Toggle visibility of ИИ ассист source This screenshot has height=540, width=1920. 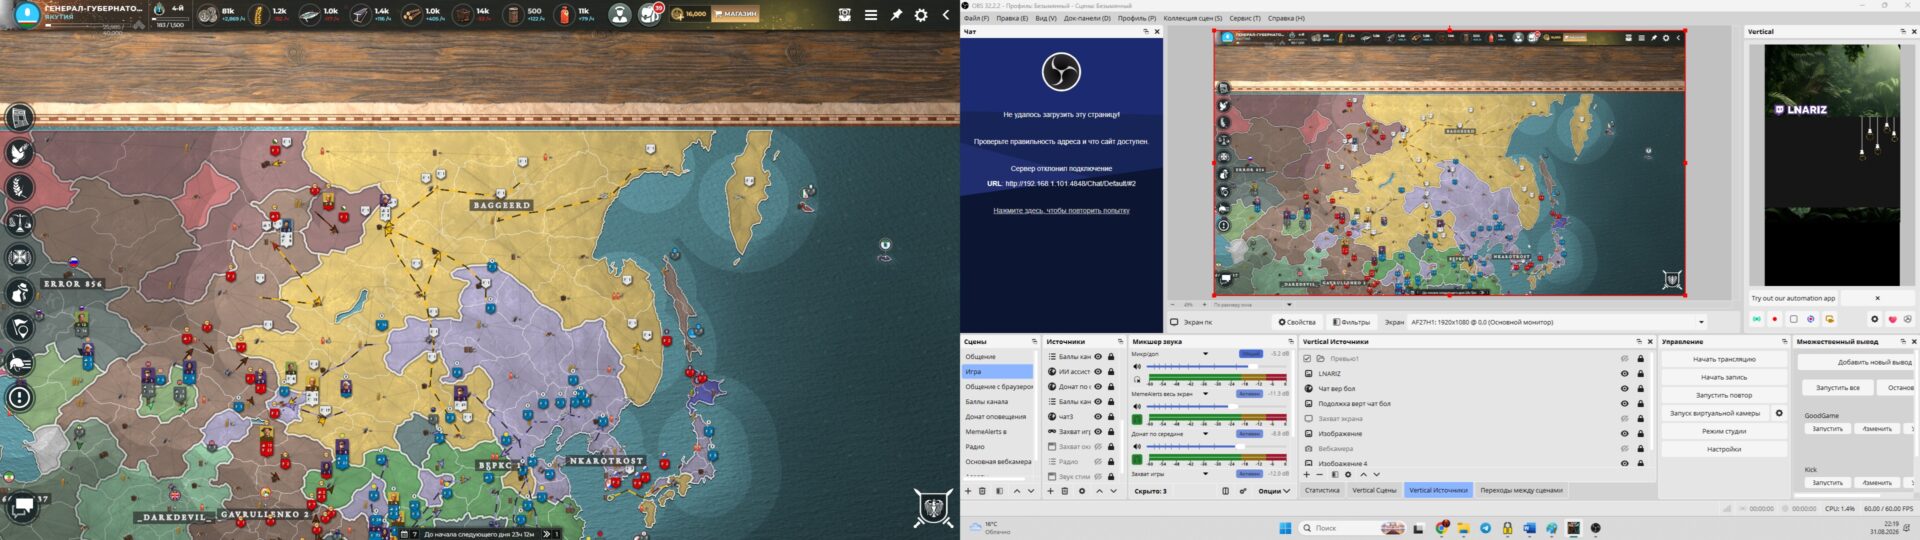(1098, 372)
